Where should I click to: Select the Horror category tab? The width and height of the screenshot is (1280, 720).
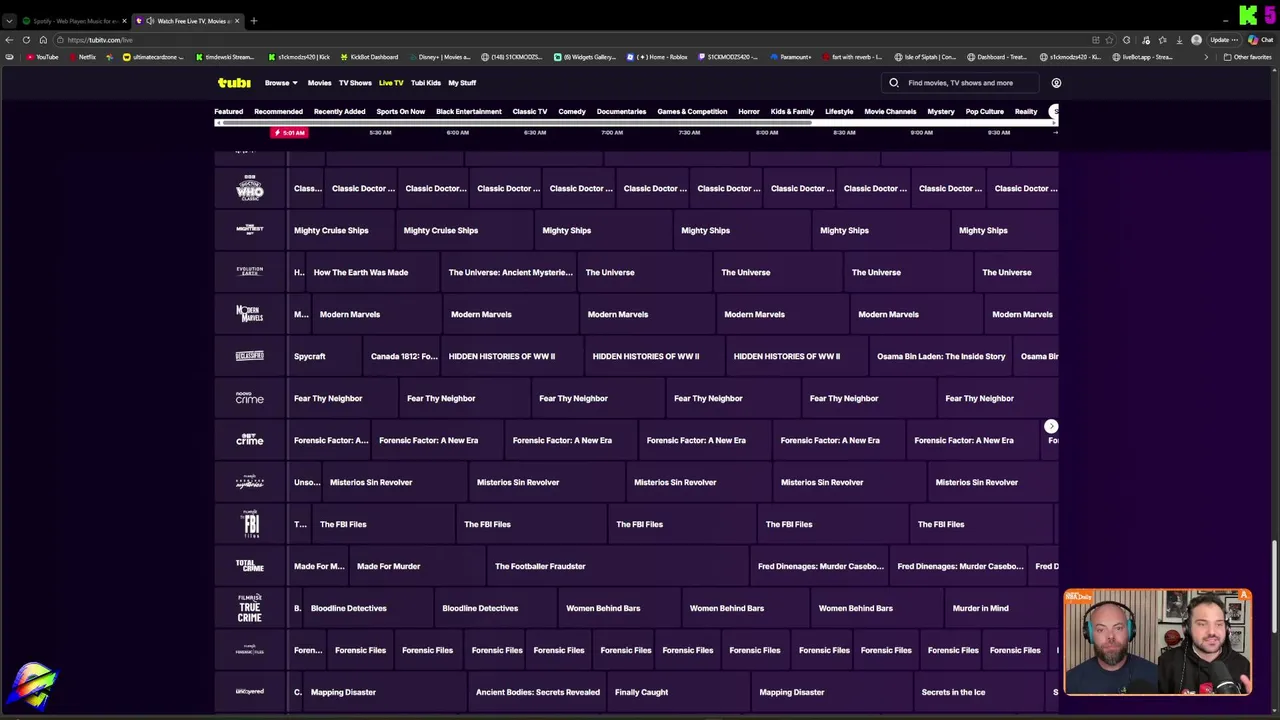point(749,112)
